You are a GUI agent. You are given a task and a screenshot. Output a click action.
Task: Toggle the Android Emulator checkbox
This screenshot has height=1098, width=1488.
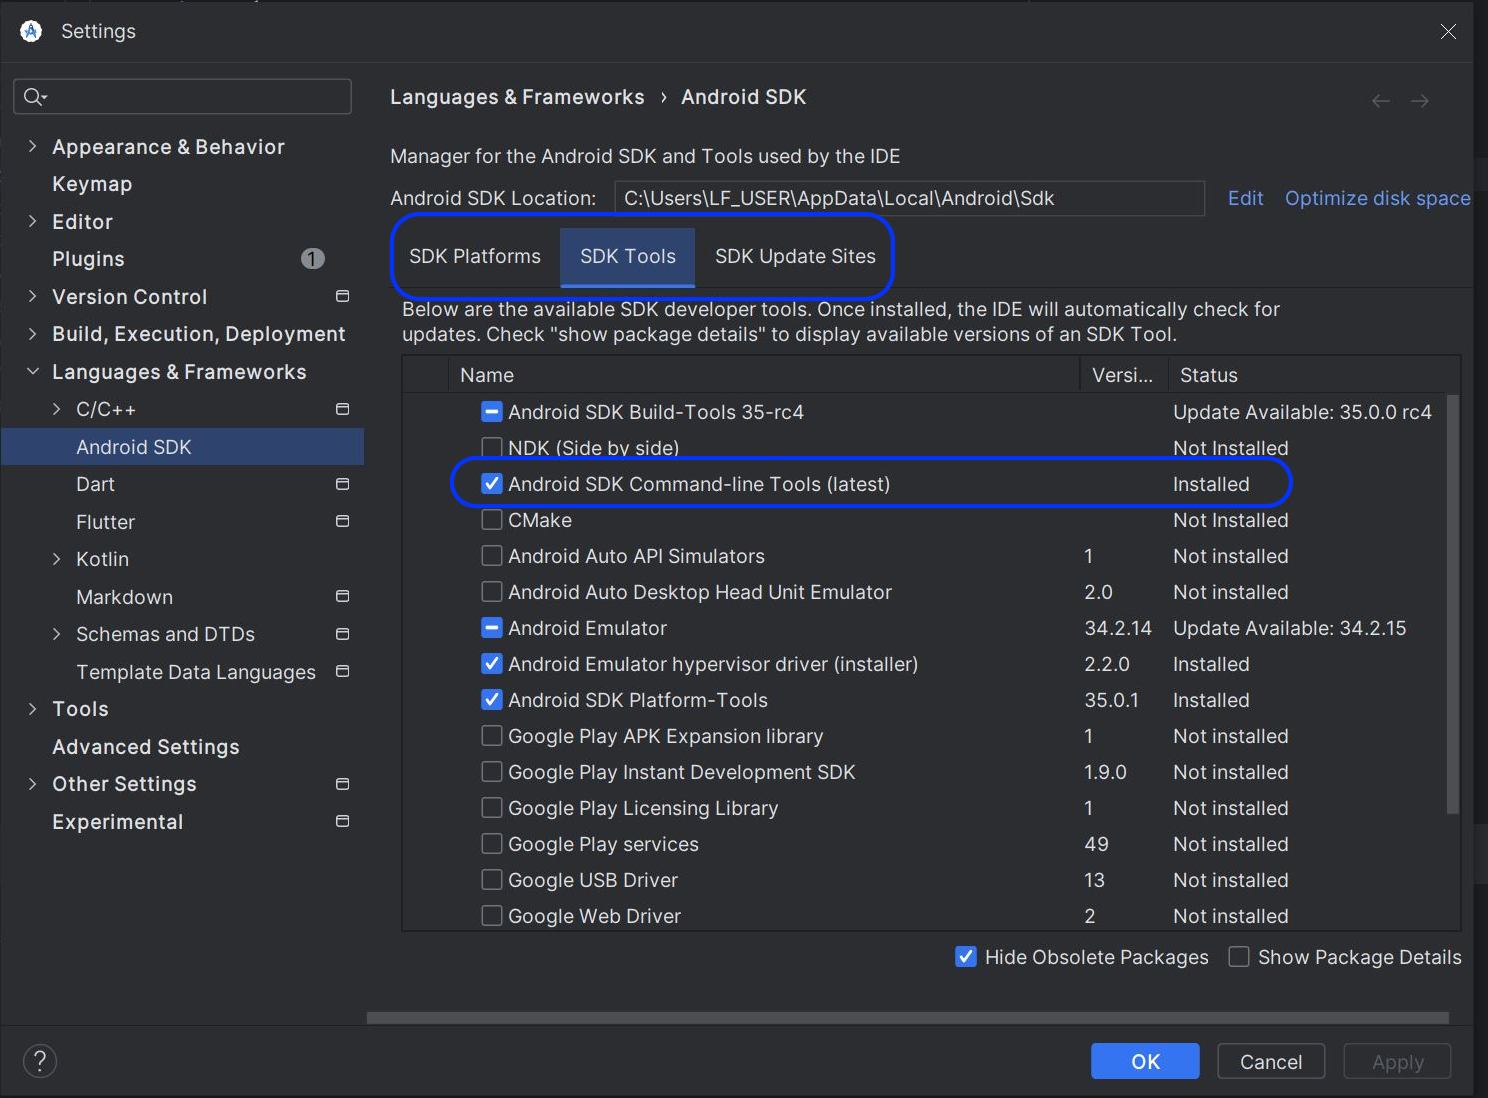pos(492,628)
